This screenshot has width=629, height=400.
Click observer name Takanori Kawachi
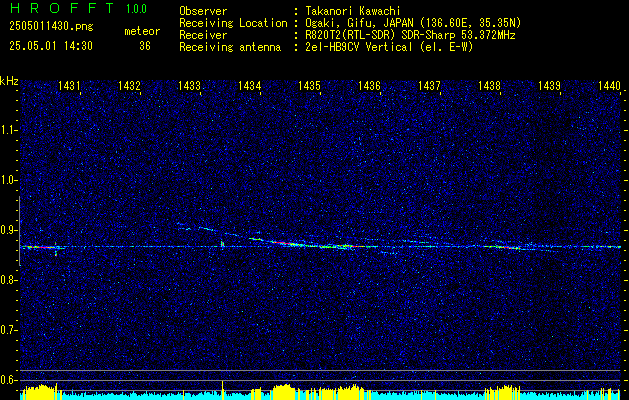pos(353,11)
